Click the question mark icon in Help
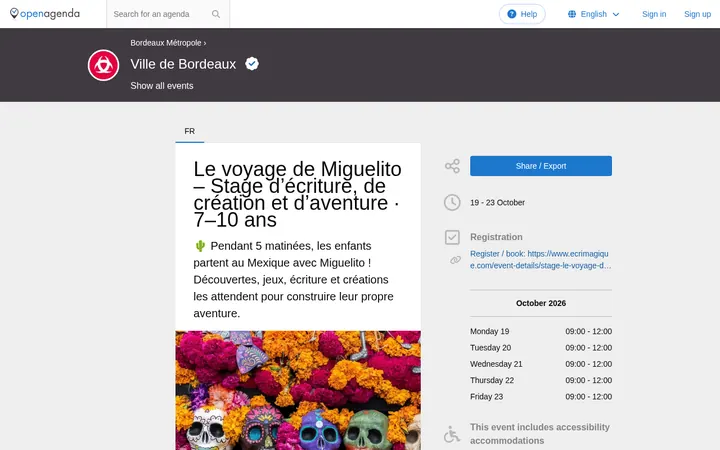 [512, 14]
